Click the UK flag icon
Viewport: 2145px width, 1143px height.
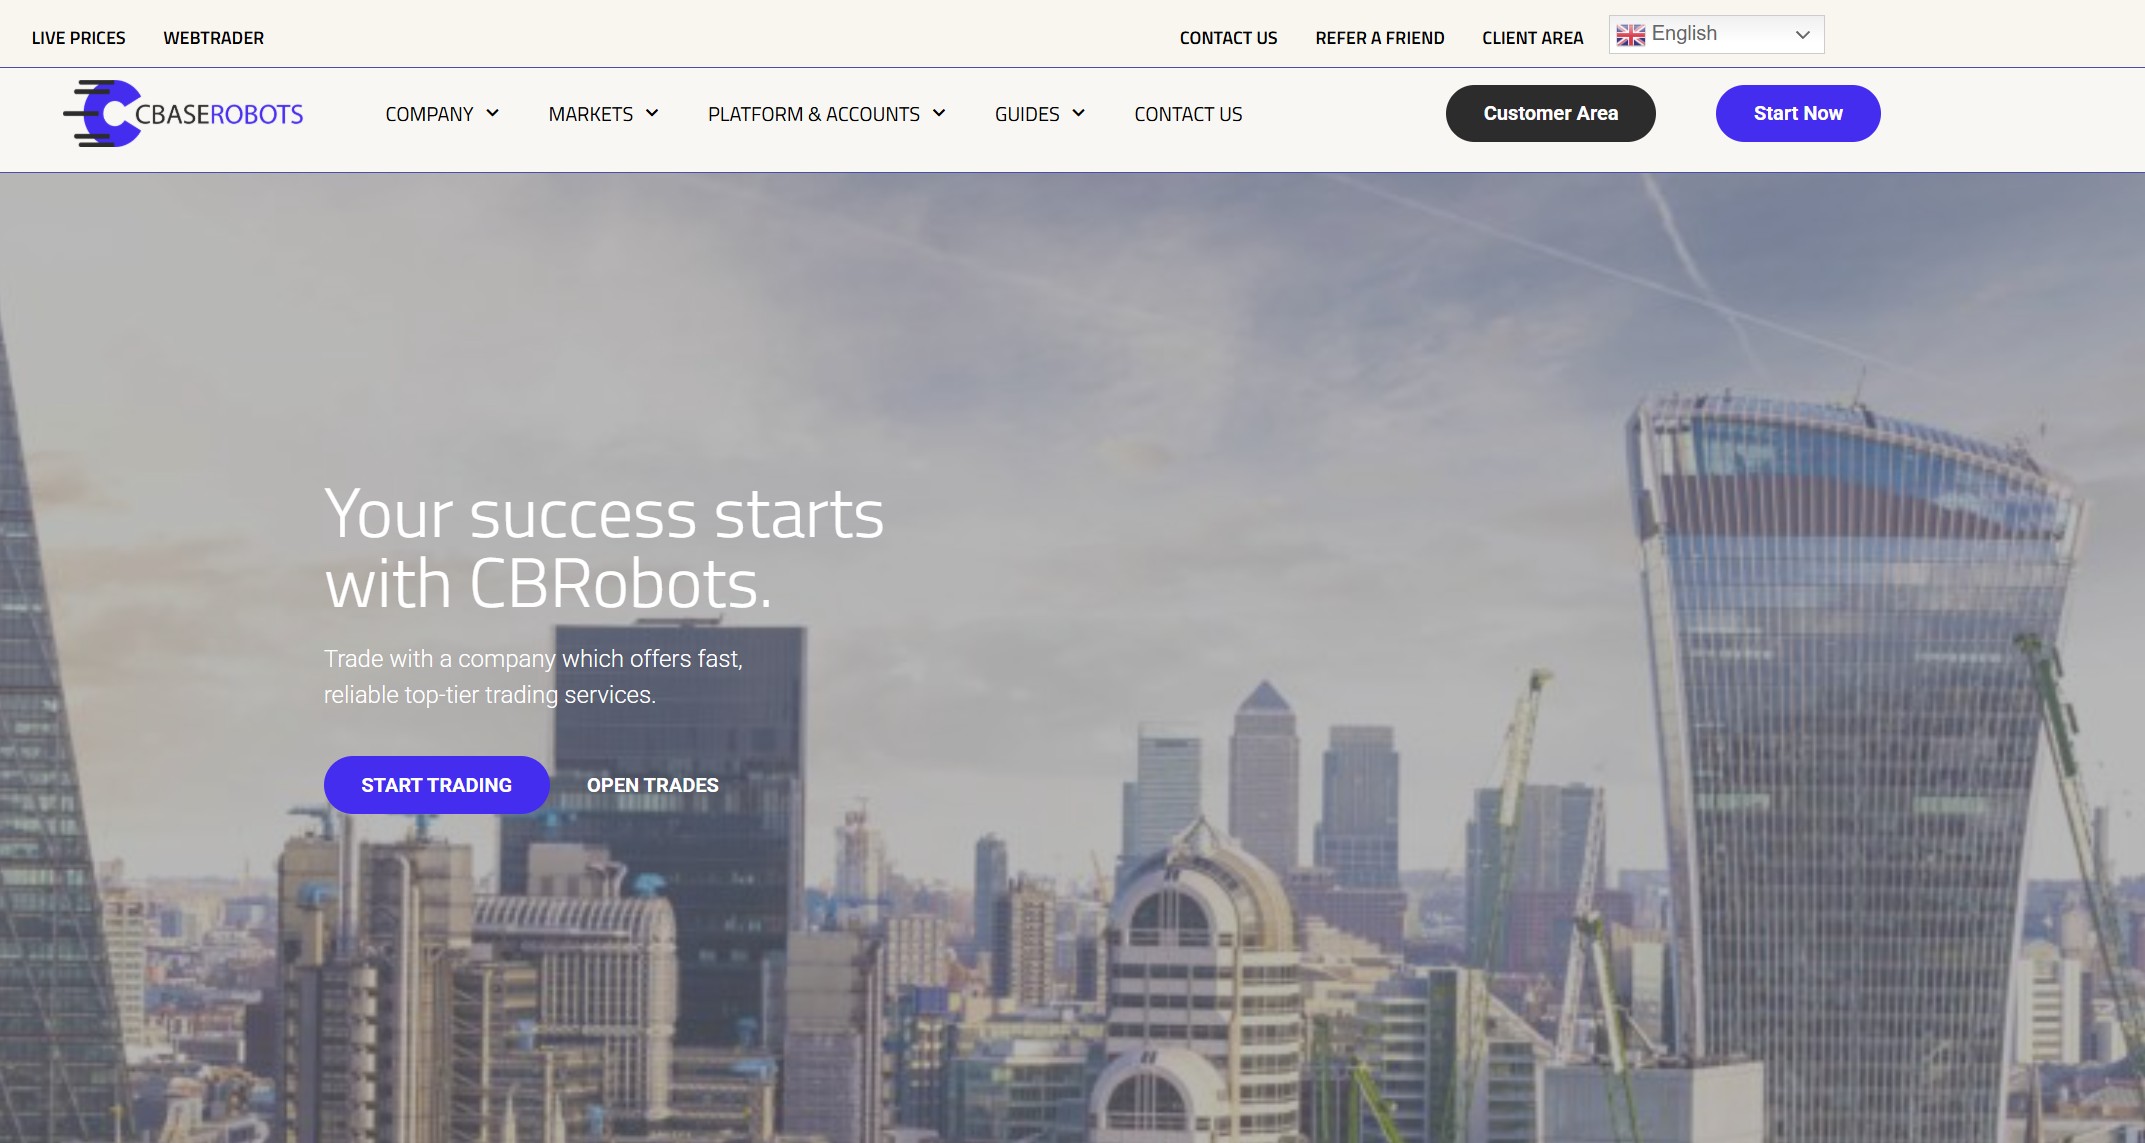[1630, 35]
